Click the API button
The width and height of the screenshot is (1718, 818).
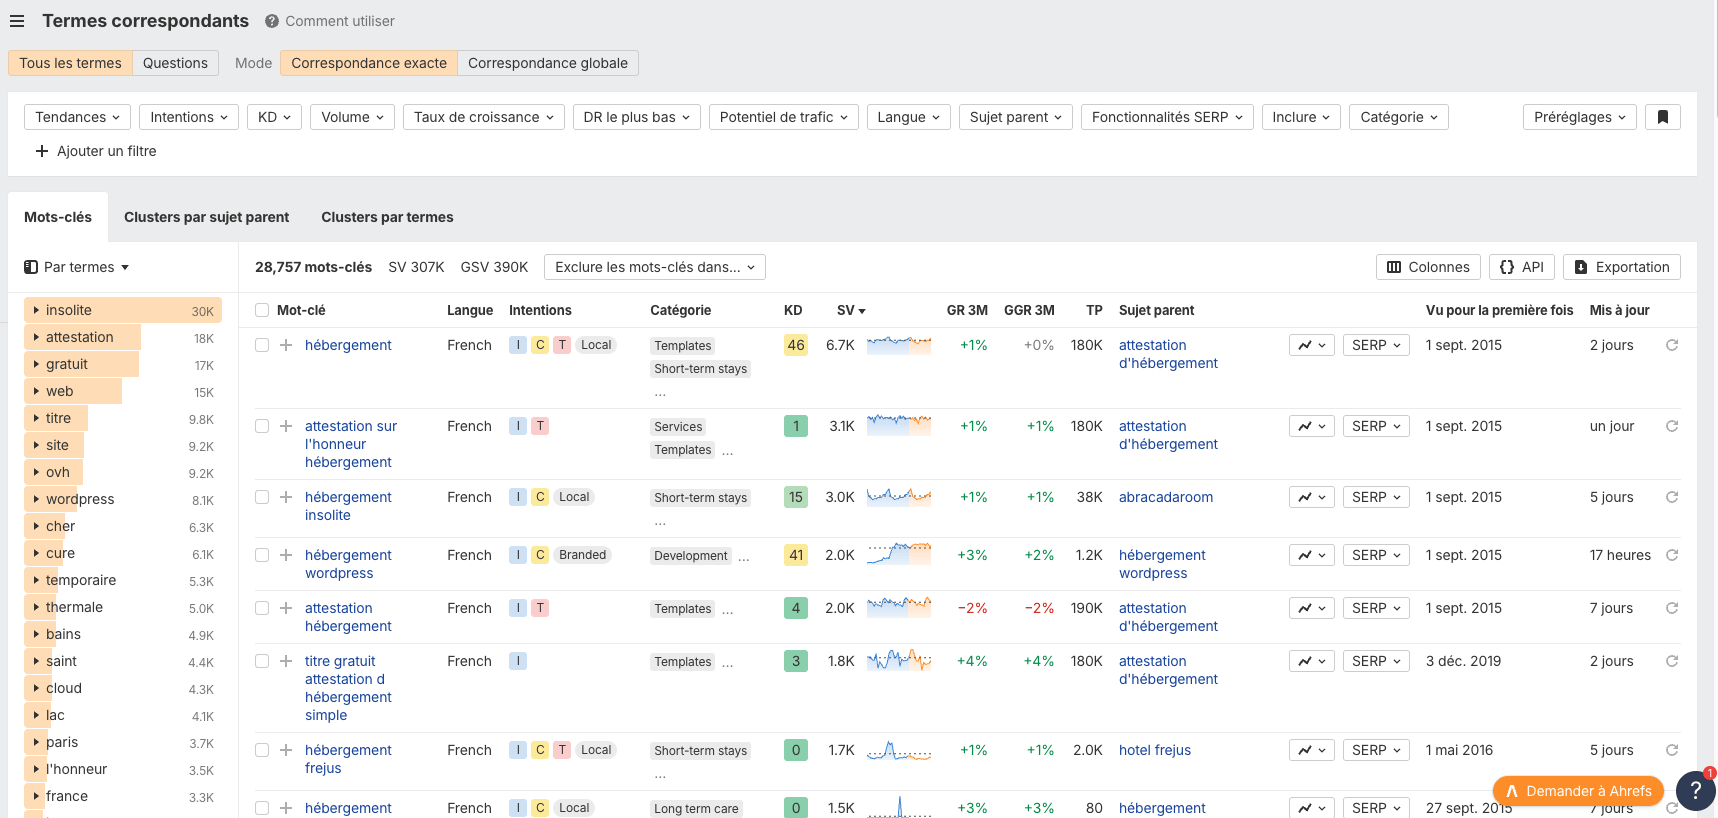pyautogui.click(x=1522, y=267)
